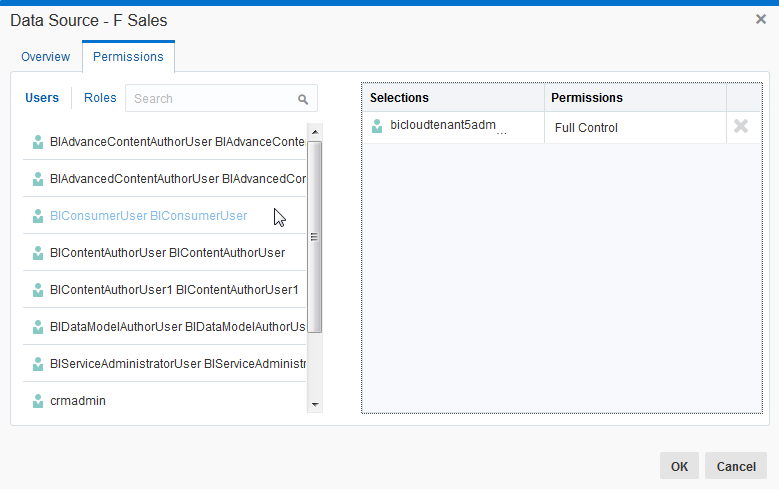
Task: Click user icon beside bicloudtenant5adm selection
Action: tap(377, 126)
